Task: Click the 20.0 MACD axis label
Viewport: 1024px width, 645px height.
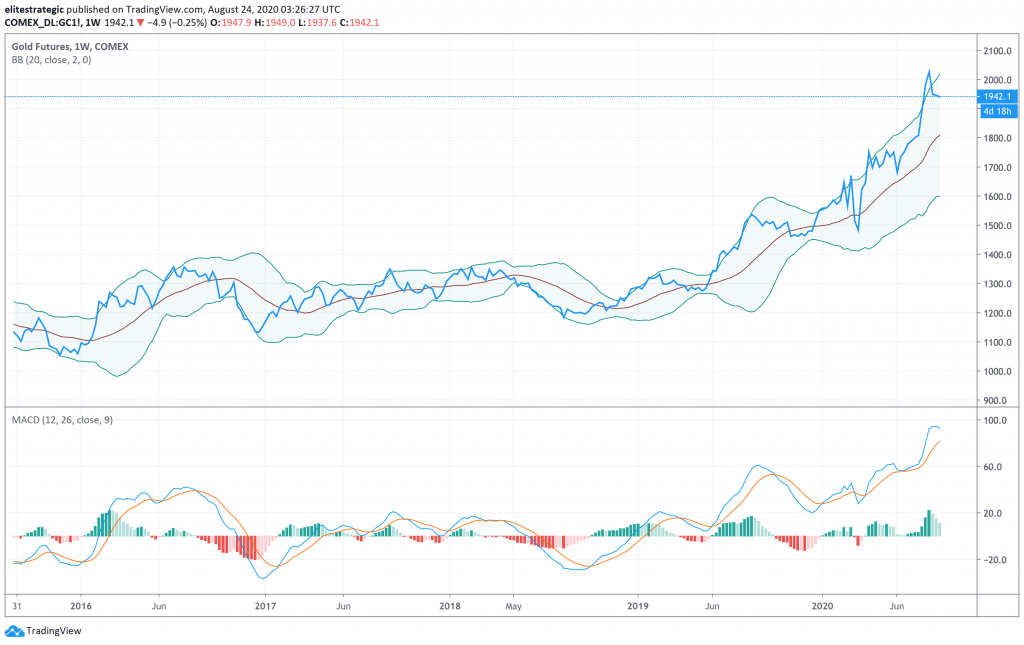Action: click(995, 513)
